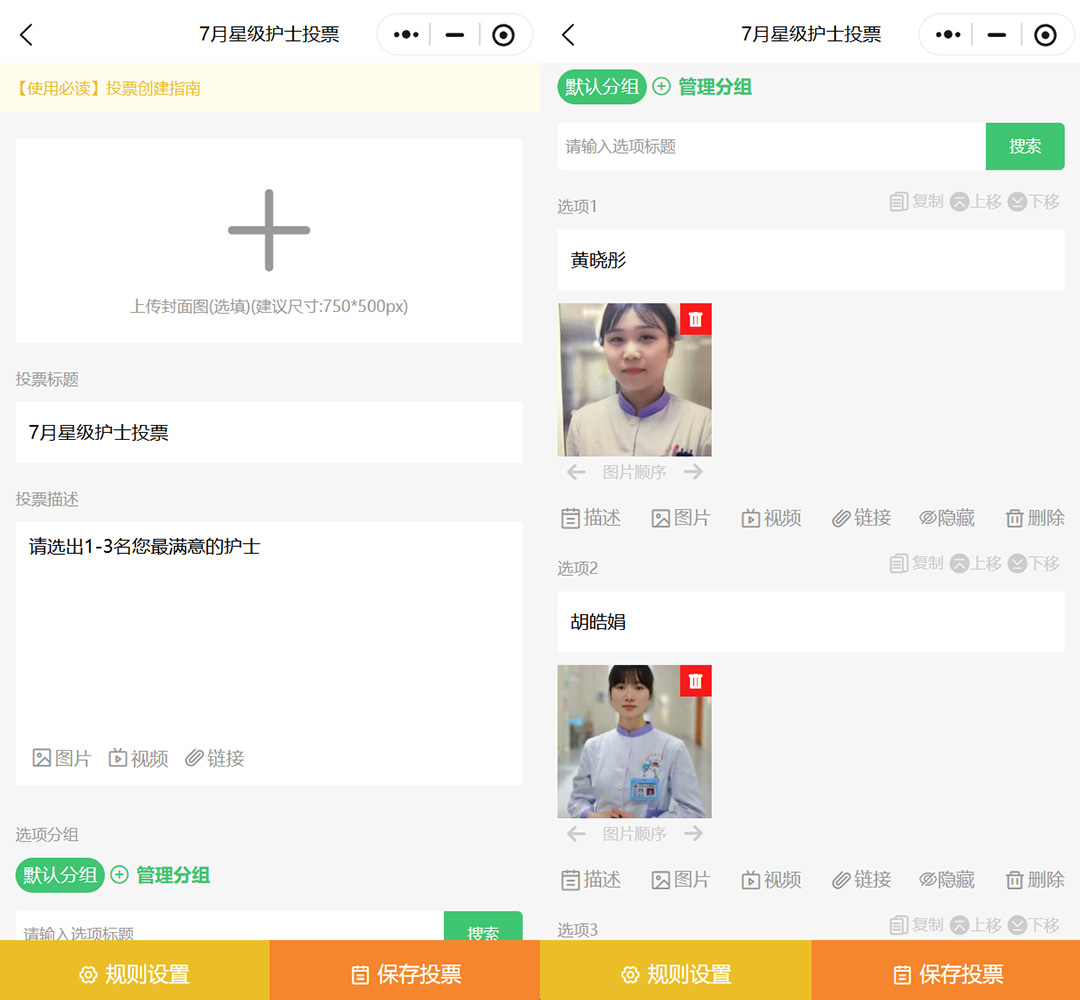Copy 选项2 with its 复制 button
Viewport: 1080px width, 1000px height.
click(916, 563)
